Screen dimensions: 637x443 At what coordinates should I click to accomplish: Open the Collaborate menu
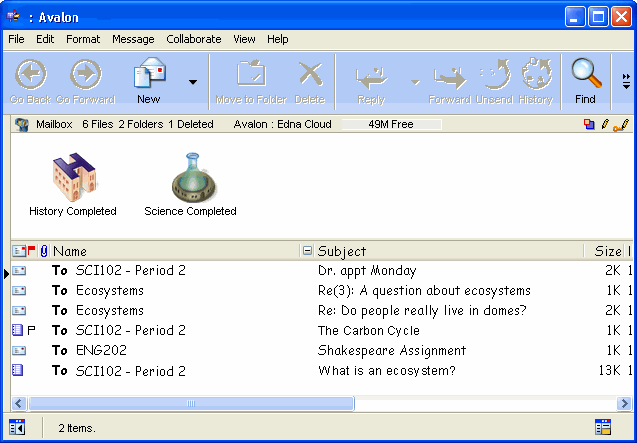click(194, 39)
